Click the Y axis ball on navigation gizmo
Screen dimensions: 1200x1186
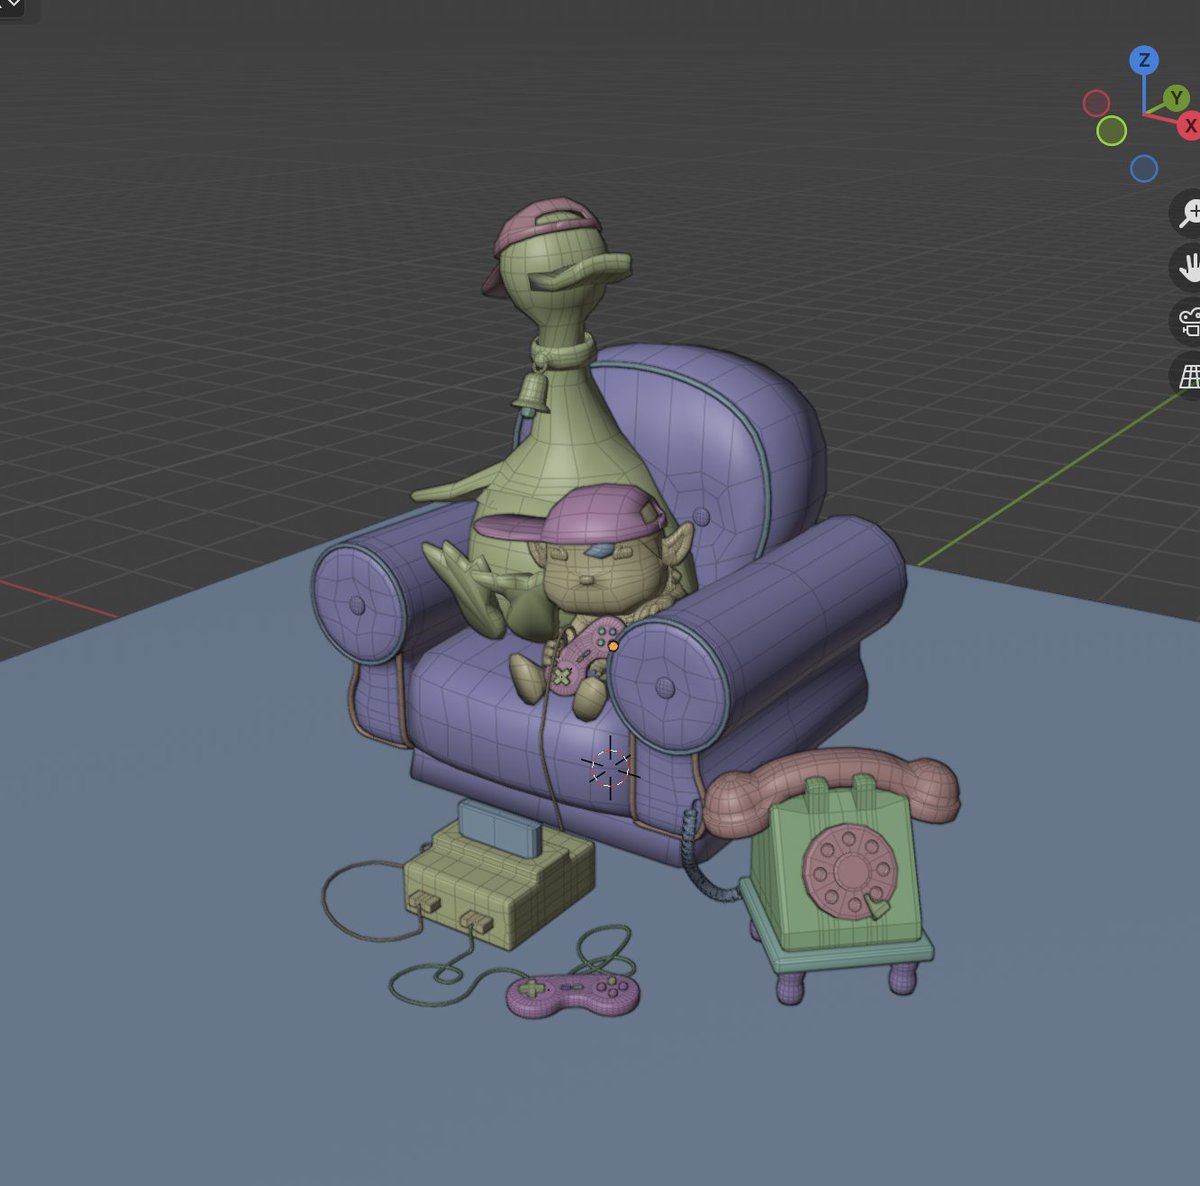point(1175,100)
